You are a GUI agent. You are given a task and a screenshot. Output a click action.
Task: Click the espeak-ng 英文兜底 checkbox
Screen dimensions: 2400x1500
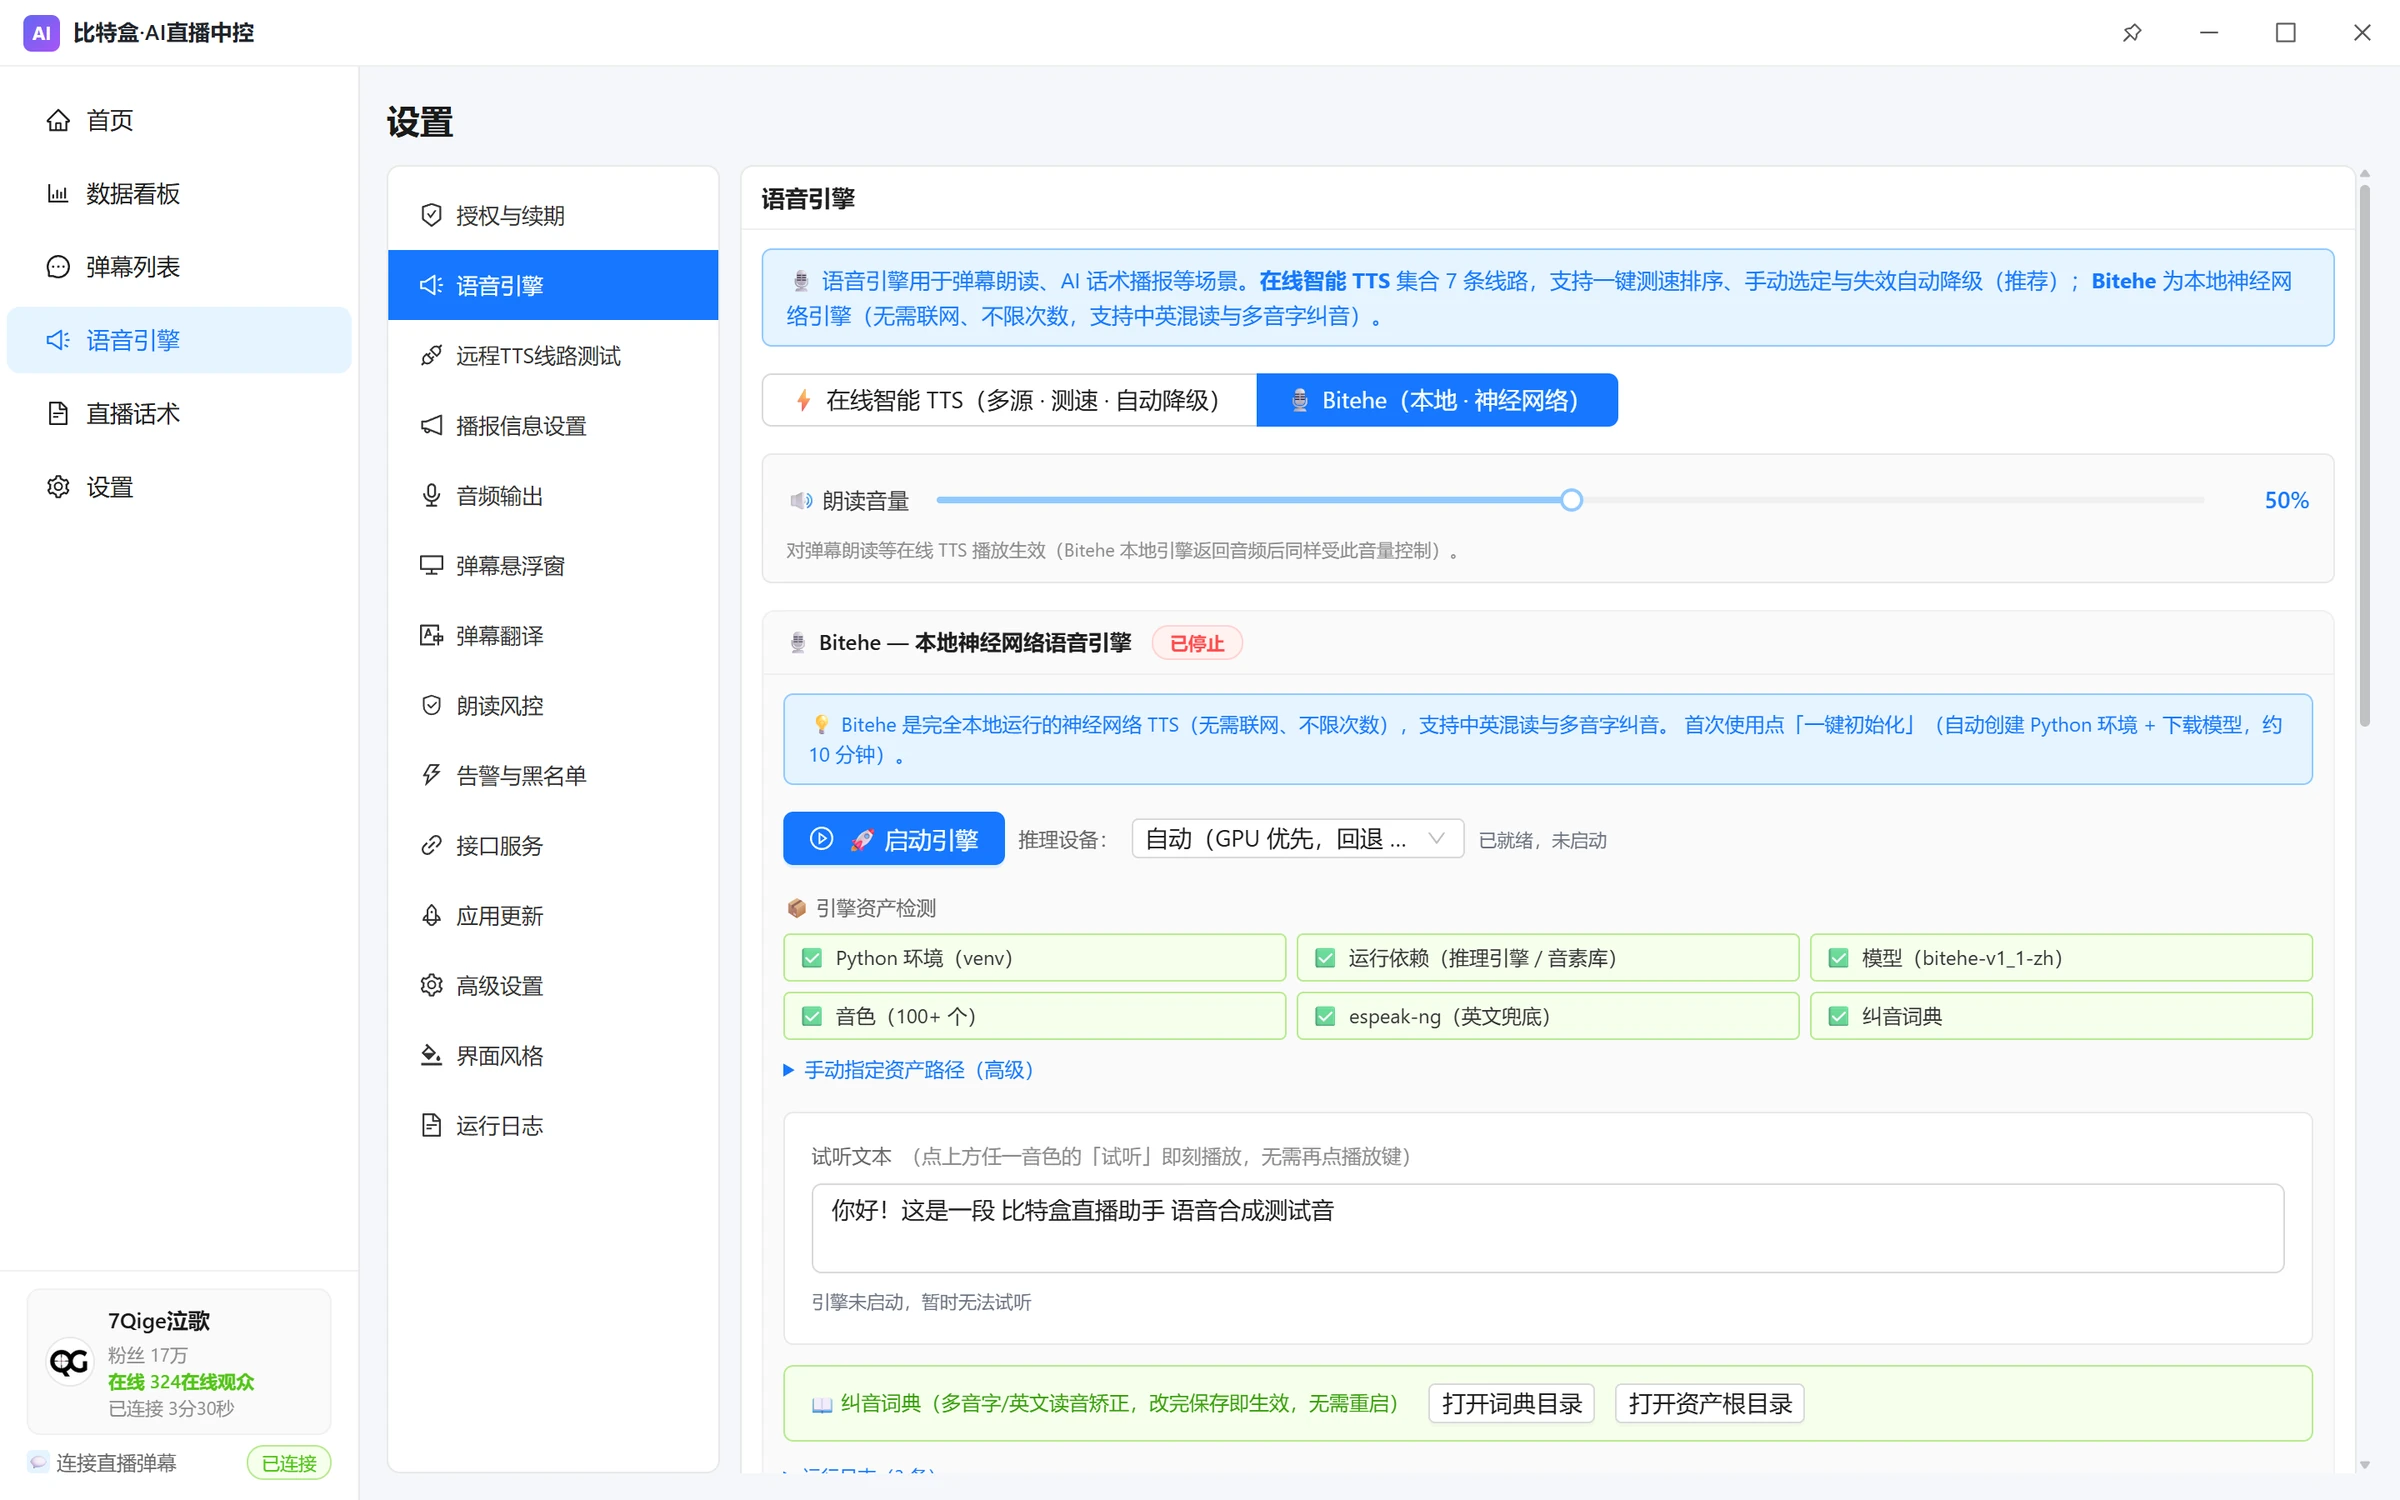(1325, 1016)
